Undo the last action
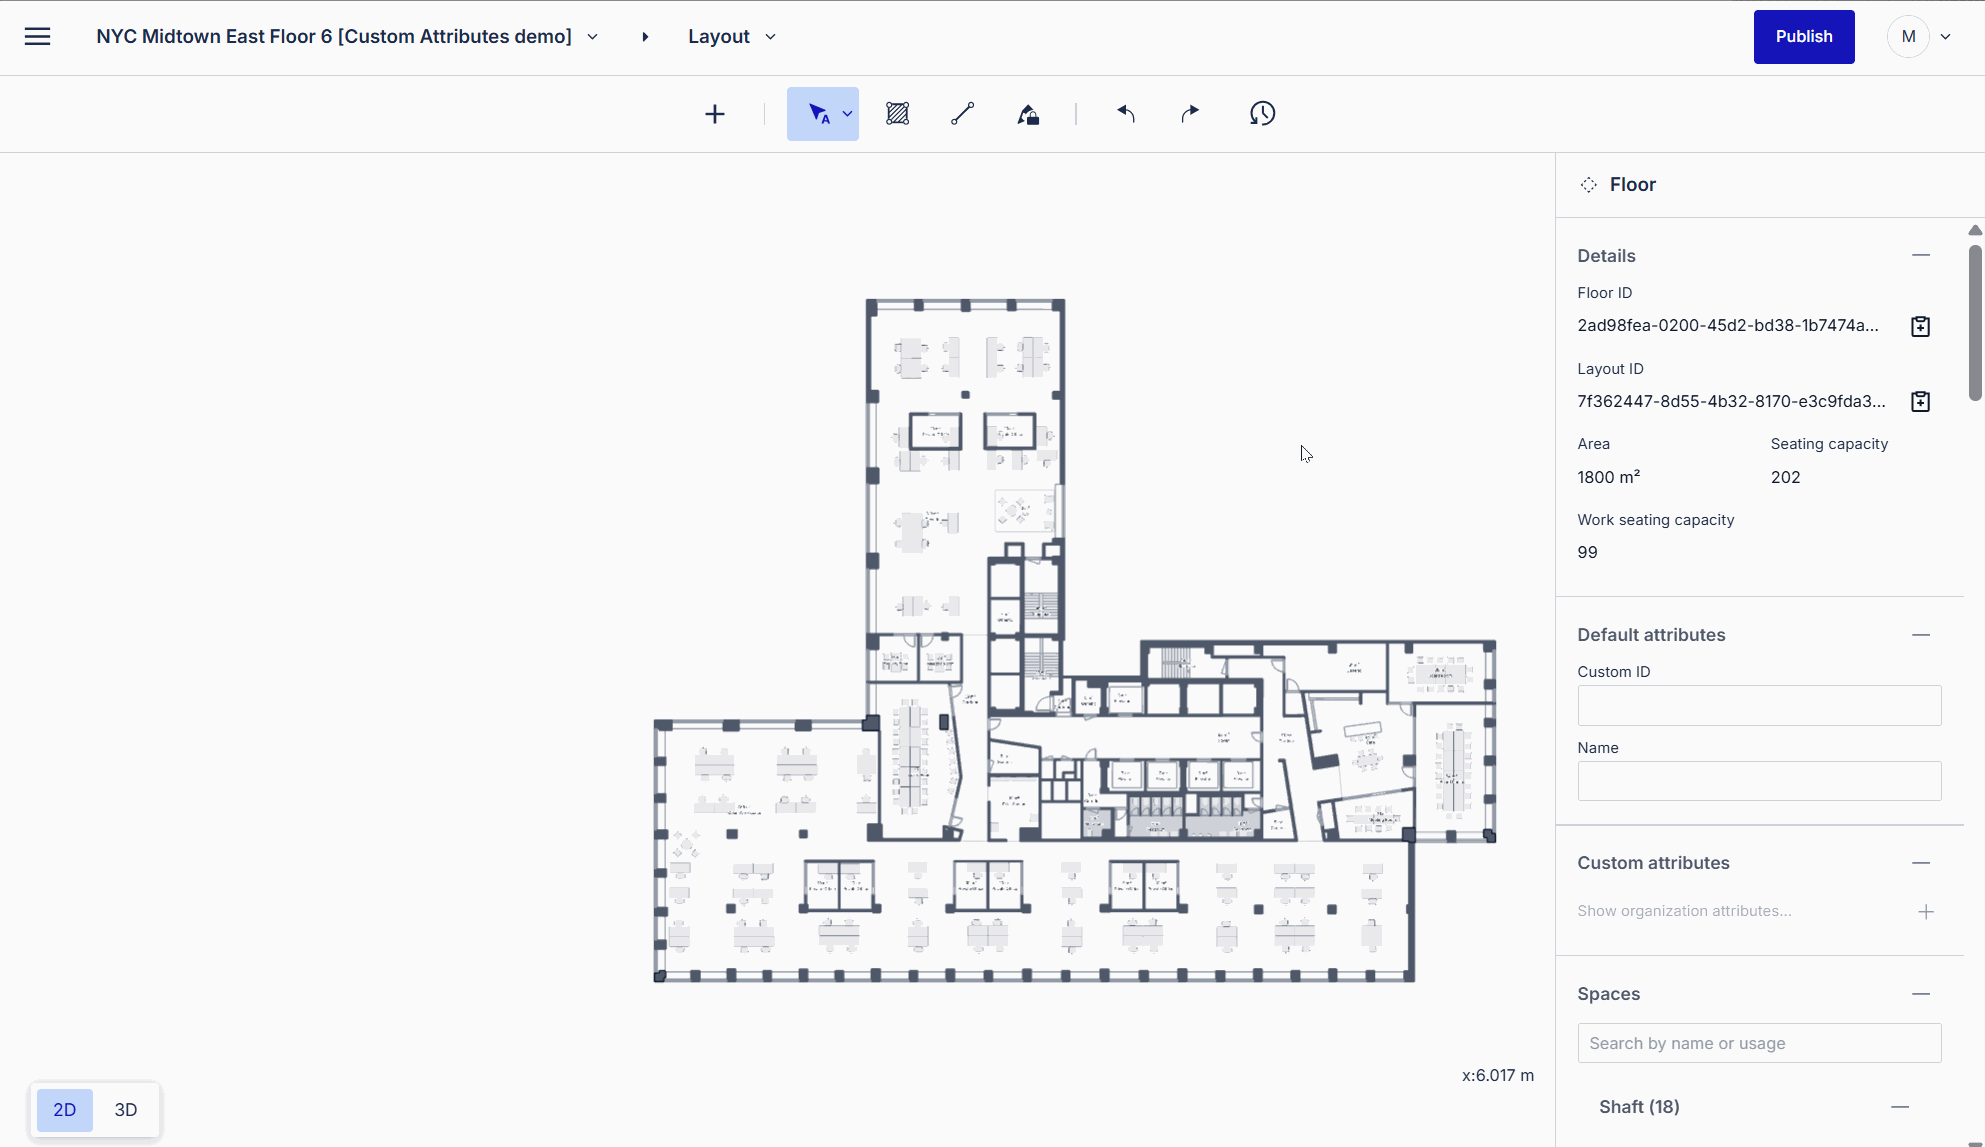1985x1147 pixels. (x=1126, y=114)
